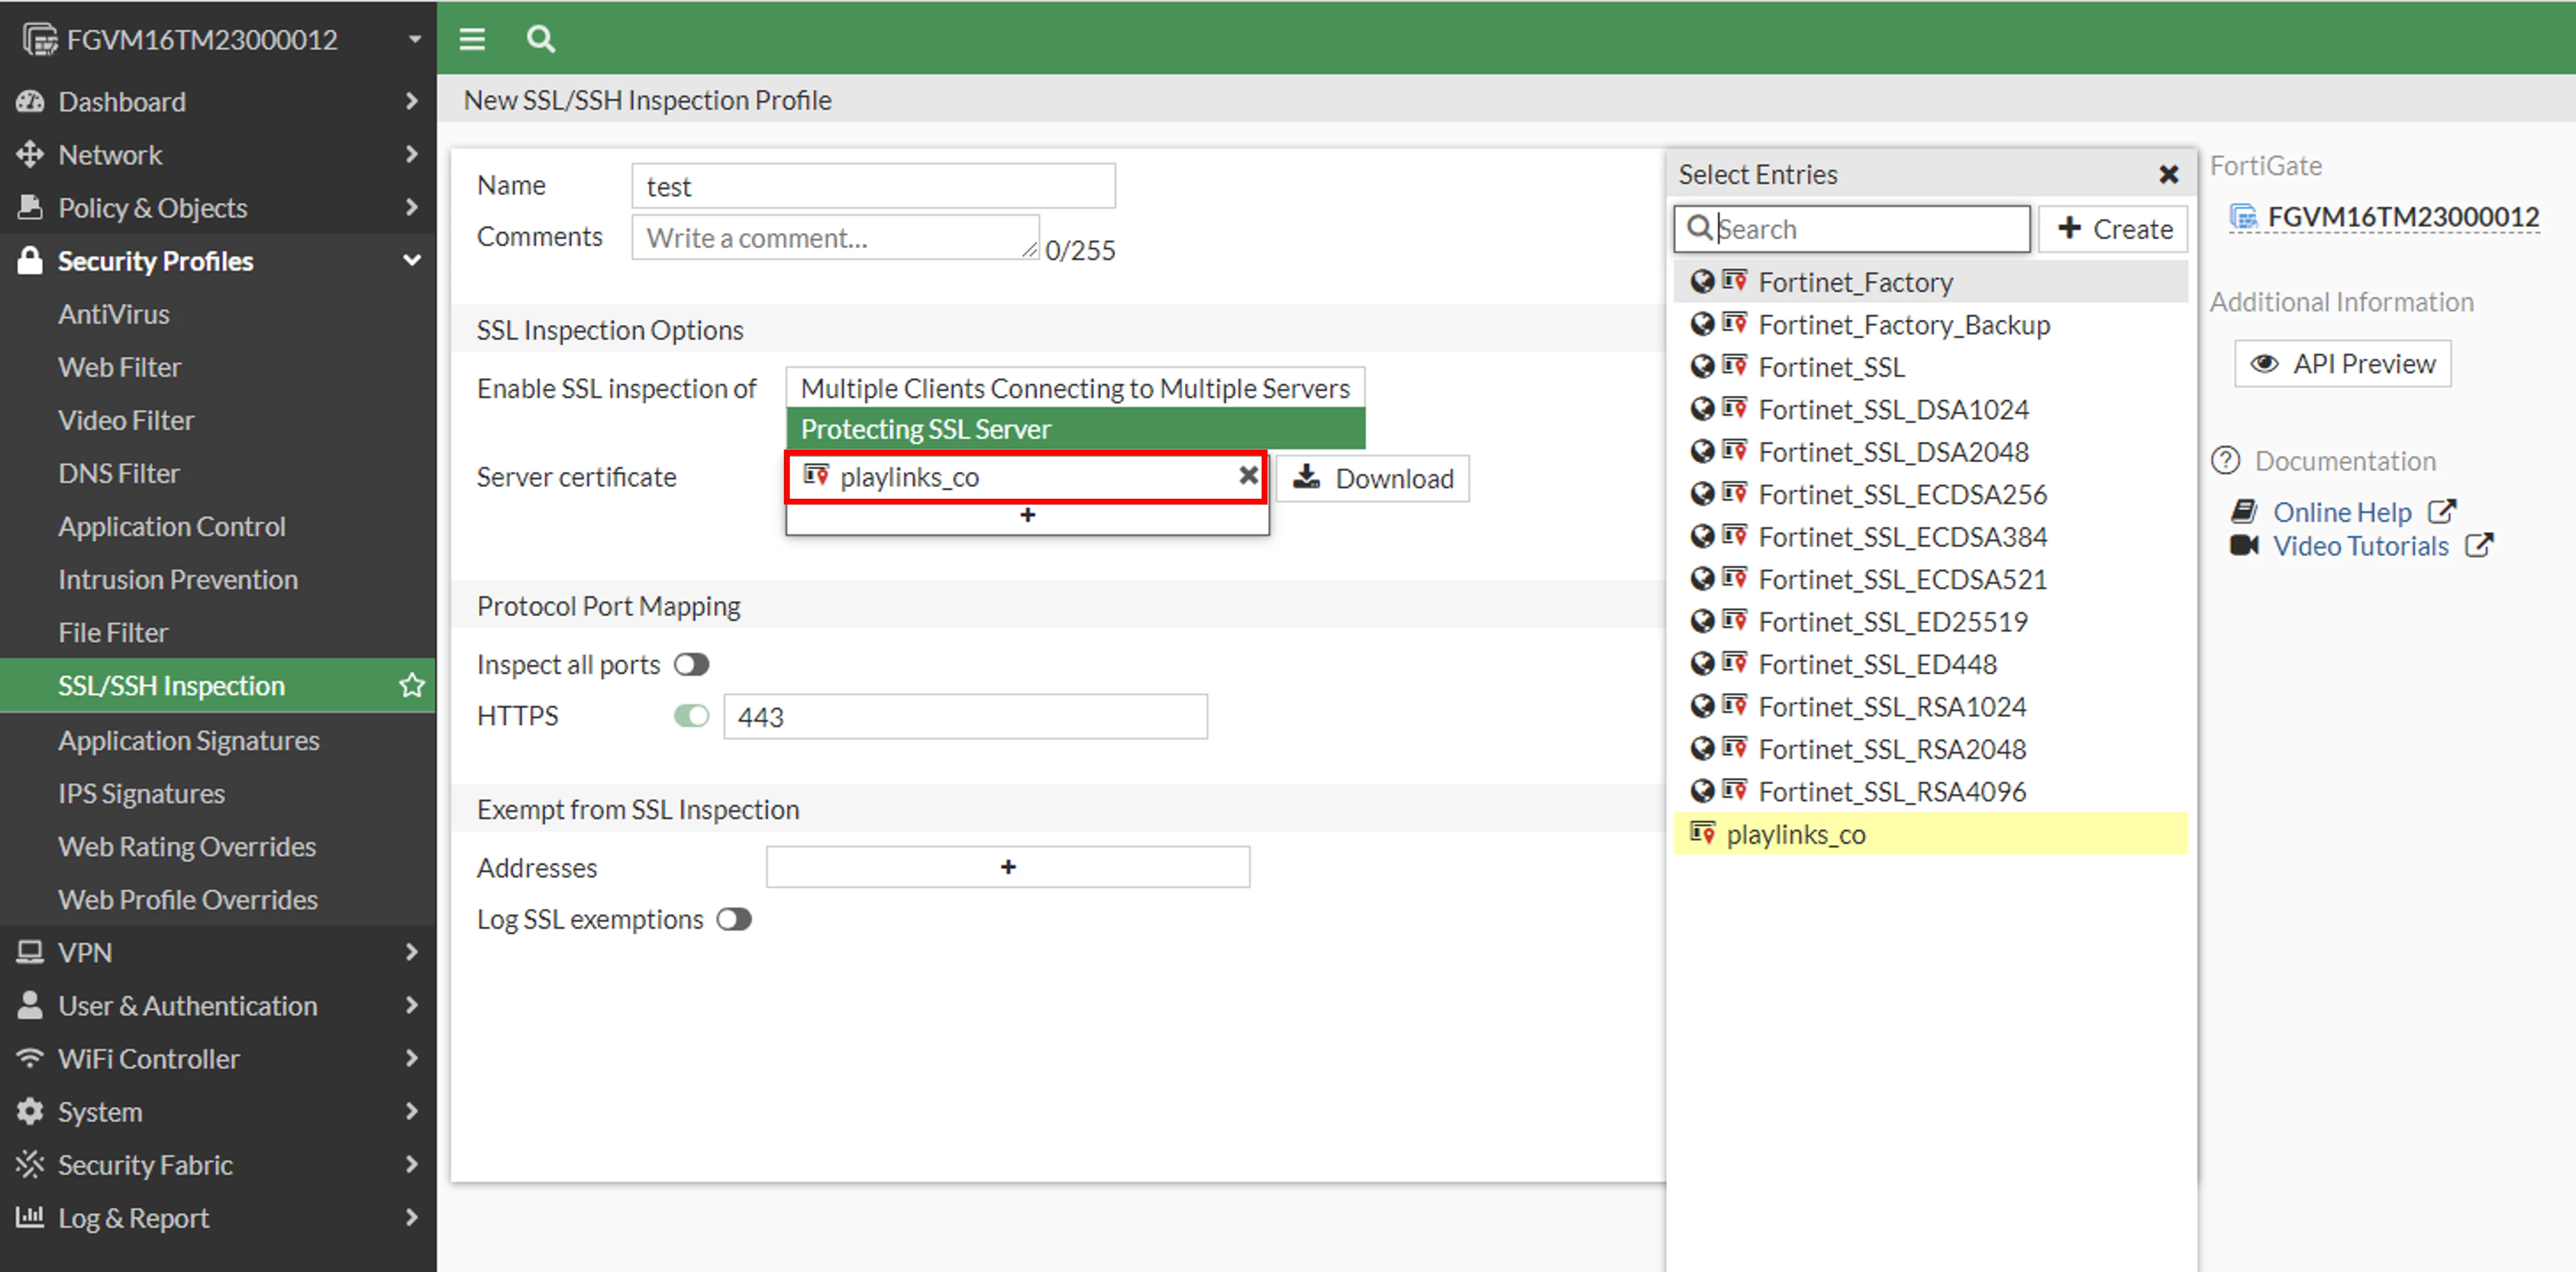Click the FortiGate device icon in header
This screenshot has width=2576, height=1272.
[40, 39]
